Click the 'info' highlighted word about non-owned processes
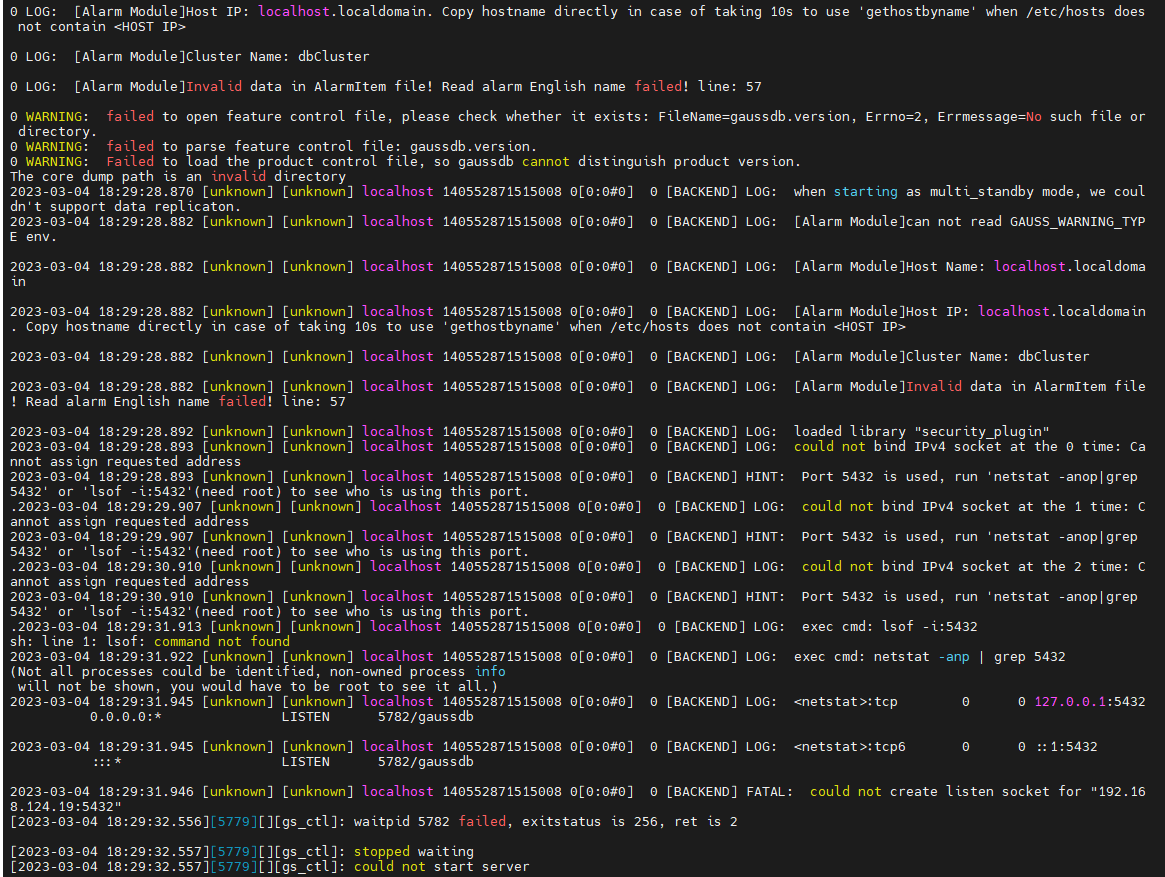Image resolution: width=1165 pixels, height=877 pixels. coord(489,671)
